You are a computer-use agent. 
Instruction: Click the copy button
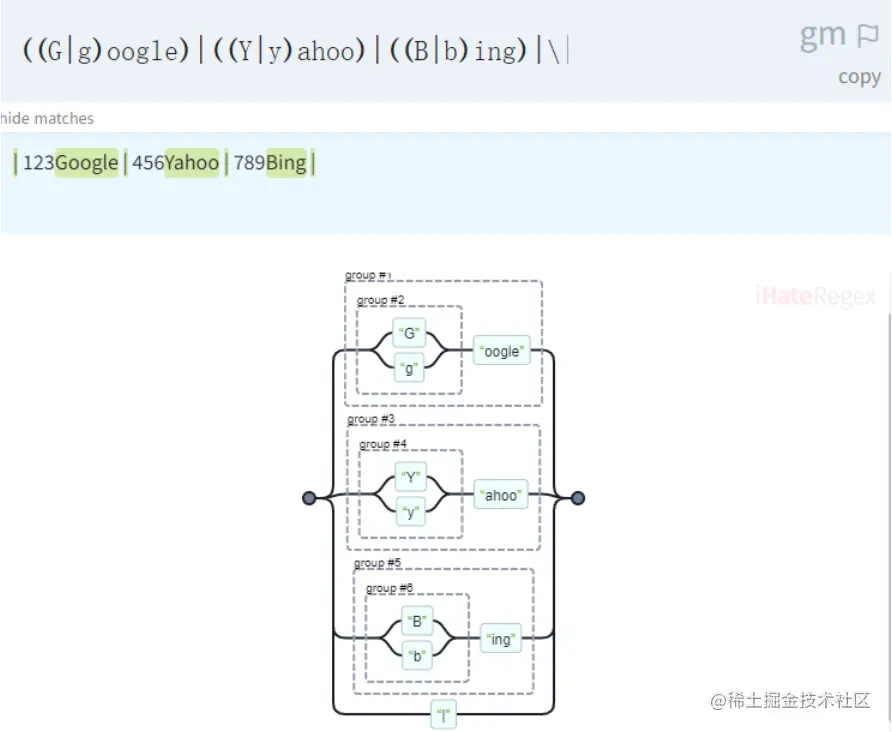860,76
